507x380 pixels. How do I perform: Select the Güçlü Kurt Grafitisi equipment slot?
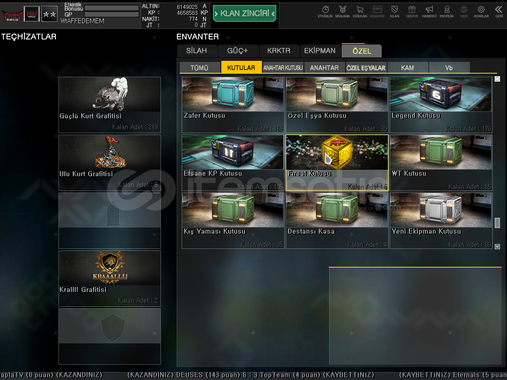pyautogui.click(x=110, y=105)
